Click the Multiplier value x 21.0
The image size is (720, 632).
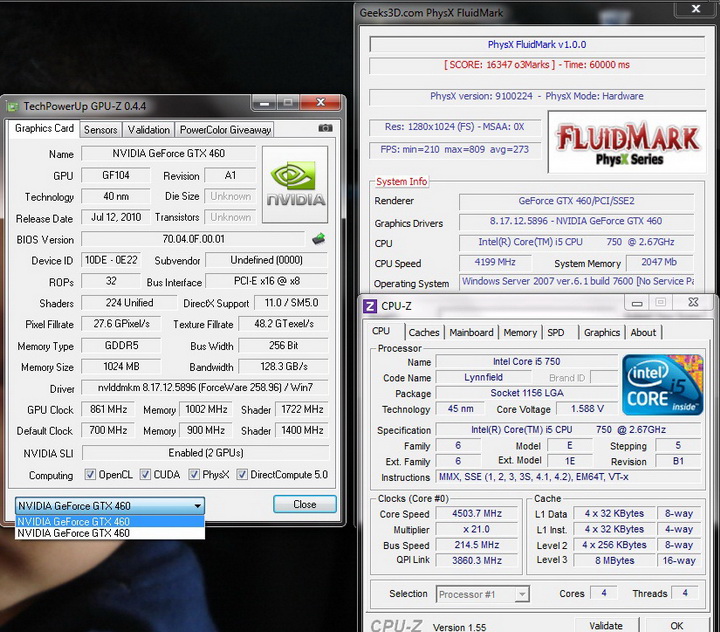point(477,529)
